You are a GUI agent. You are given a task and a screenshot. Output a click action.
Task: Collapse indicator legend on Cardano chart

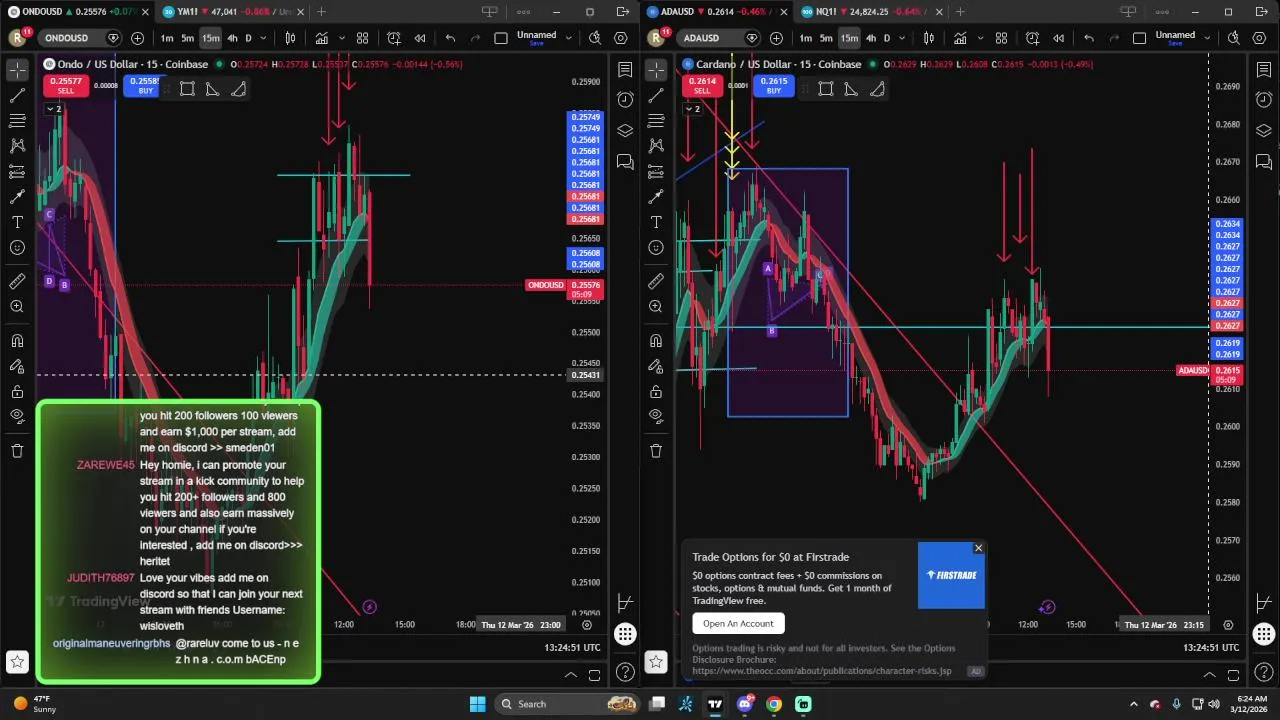(x=691, y=109)
